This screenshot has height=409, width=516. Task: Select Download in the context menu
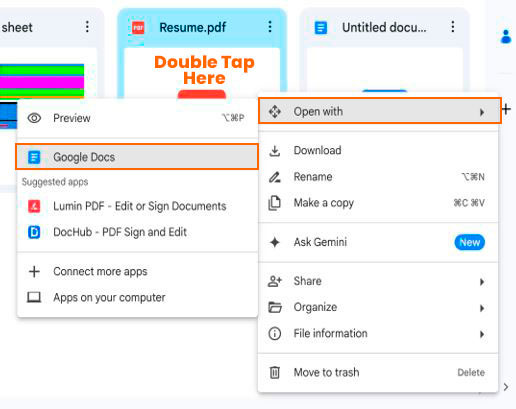tap(378, 151)
